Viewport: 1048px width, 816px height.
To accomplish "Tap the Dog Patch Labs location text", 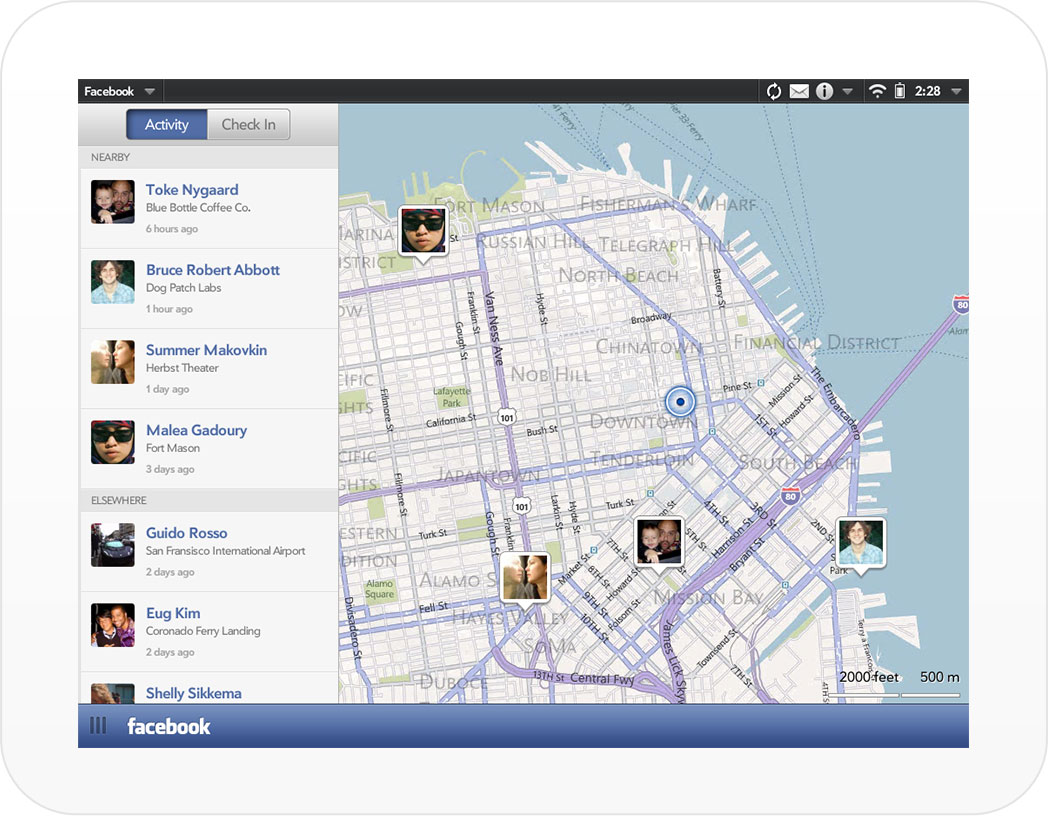I will click(184, 288).
